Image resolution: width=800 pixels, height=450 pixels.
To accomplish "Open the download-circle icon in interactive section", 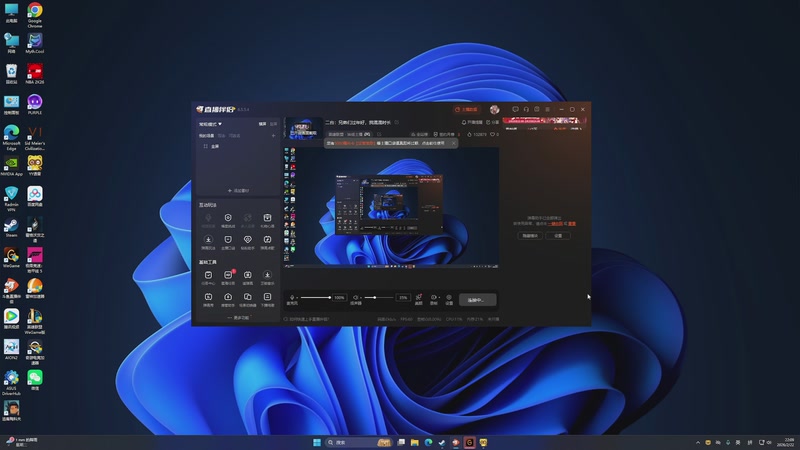I will (x=208, y=242).
